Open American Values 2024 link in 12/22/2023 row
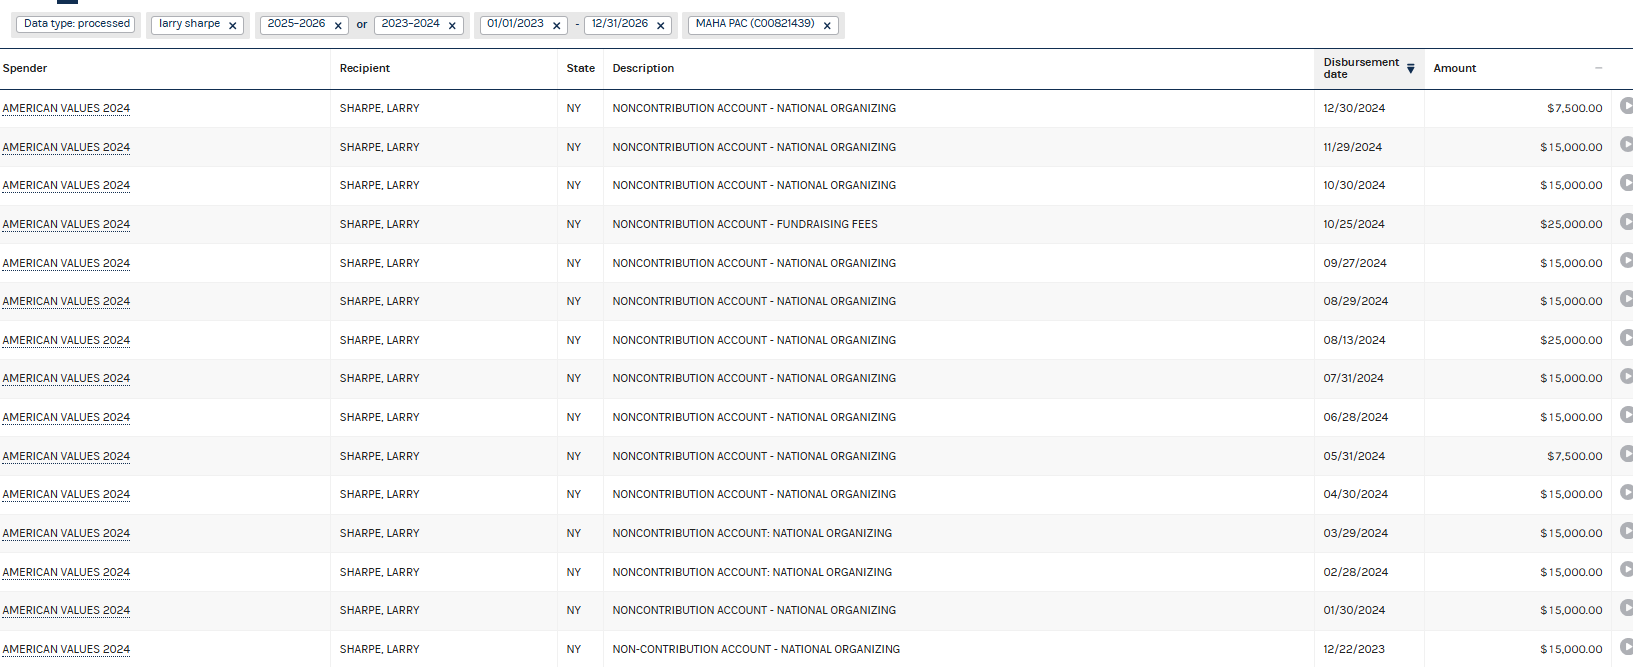The height and width of the screenshot is (667, 1633). point(66,649)
